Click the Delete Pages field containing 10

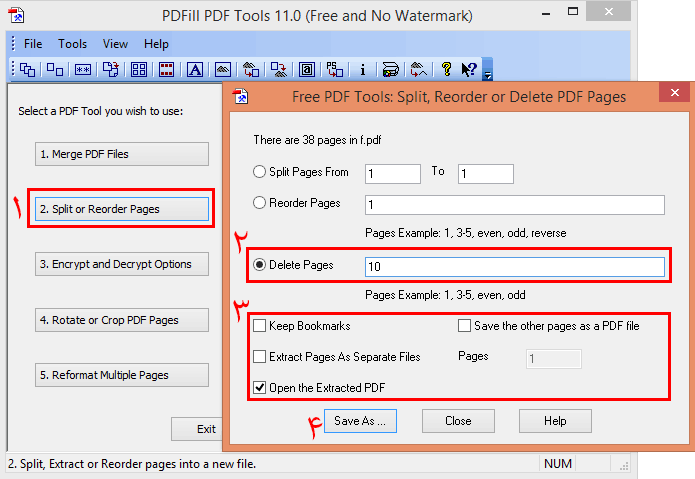click(x=515, y=267)
